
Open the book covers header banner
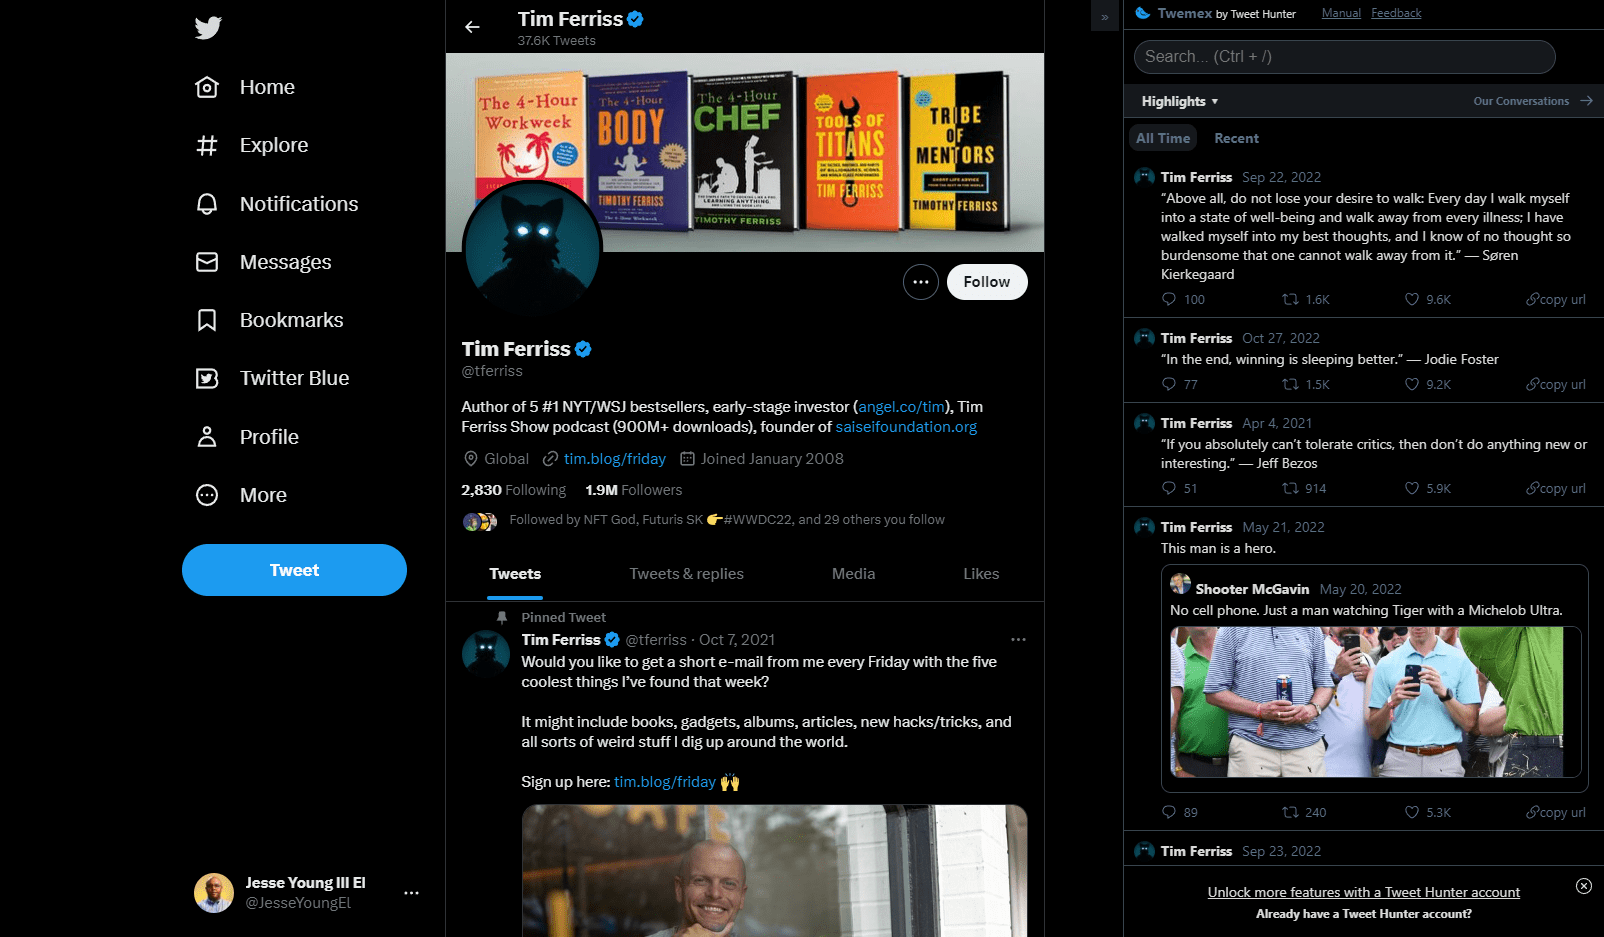coord(745,152)
